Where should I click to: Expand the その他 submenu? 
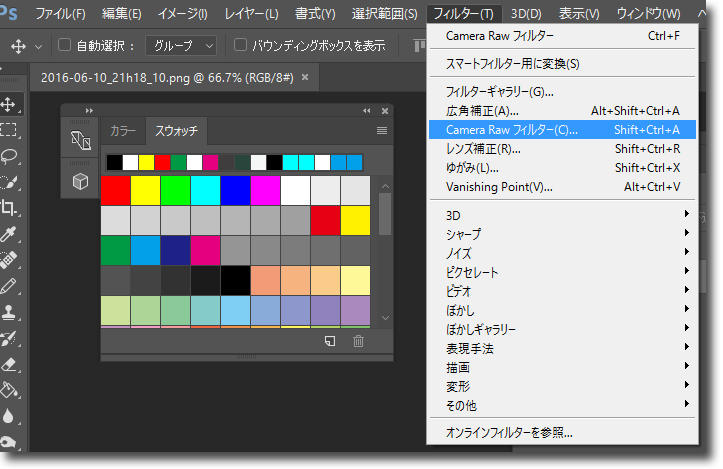(562, 405)
